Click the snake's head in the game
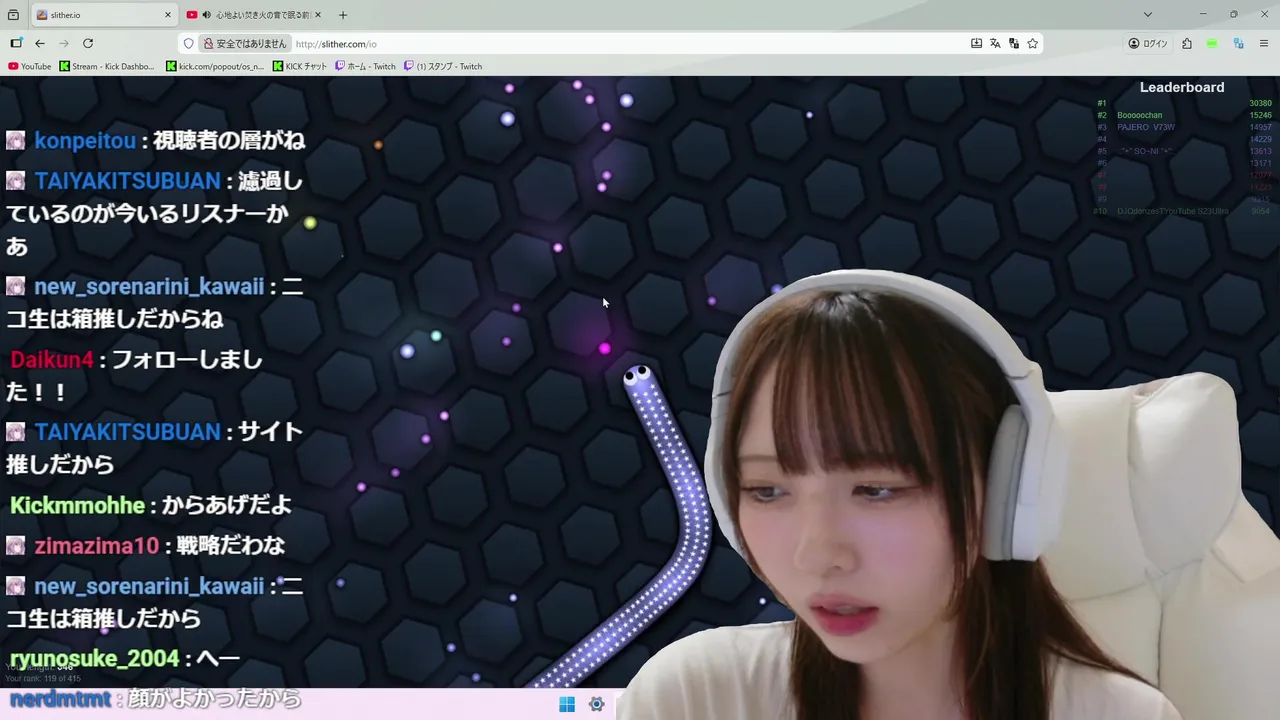 638,379
